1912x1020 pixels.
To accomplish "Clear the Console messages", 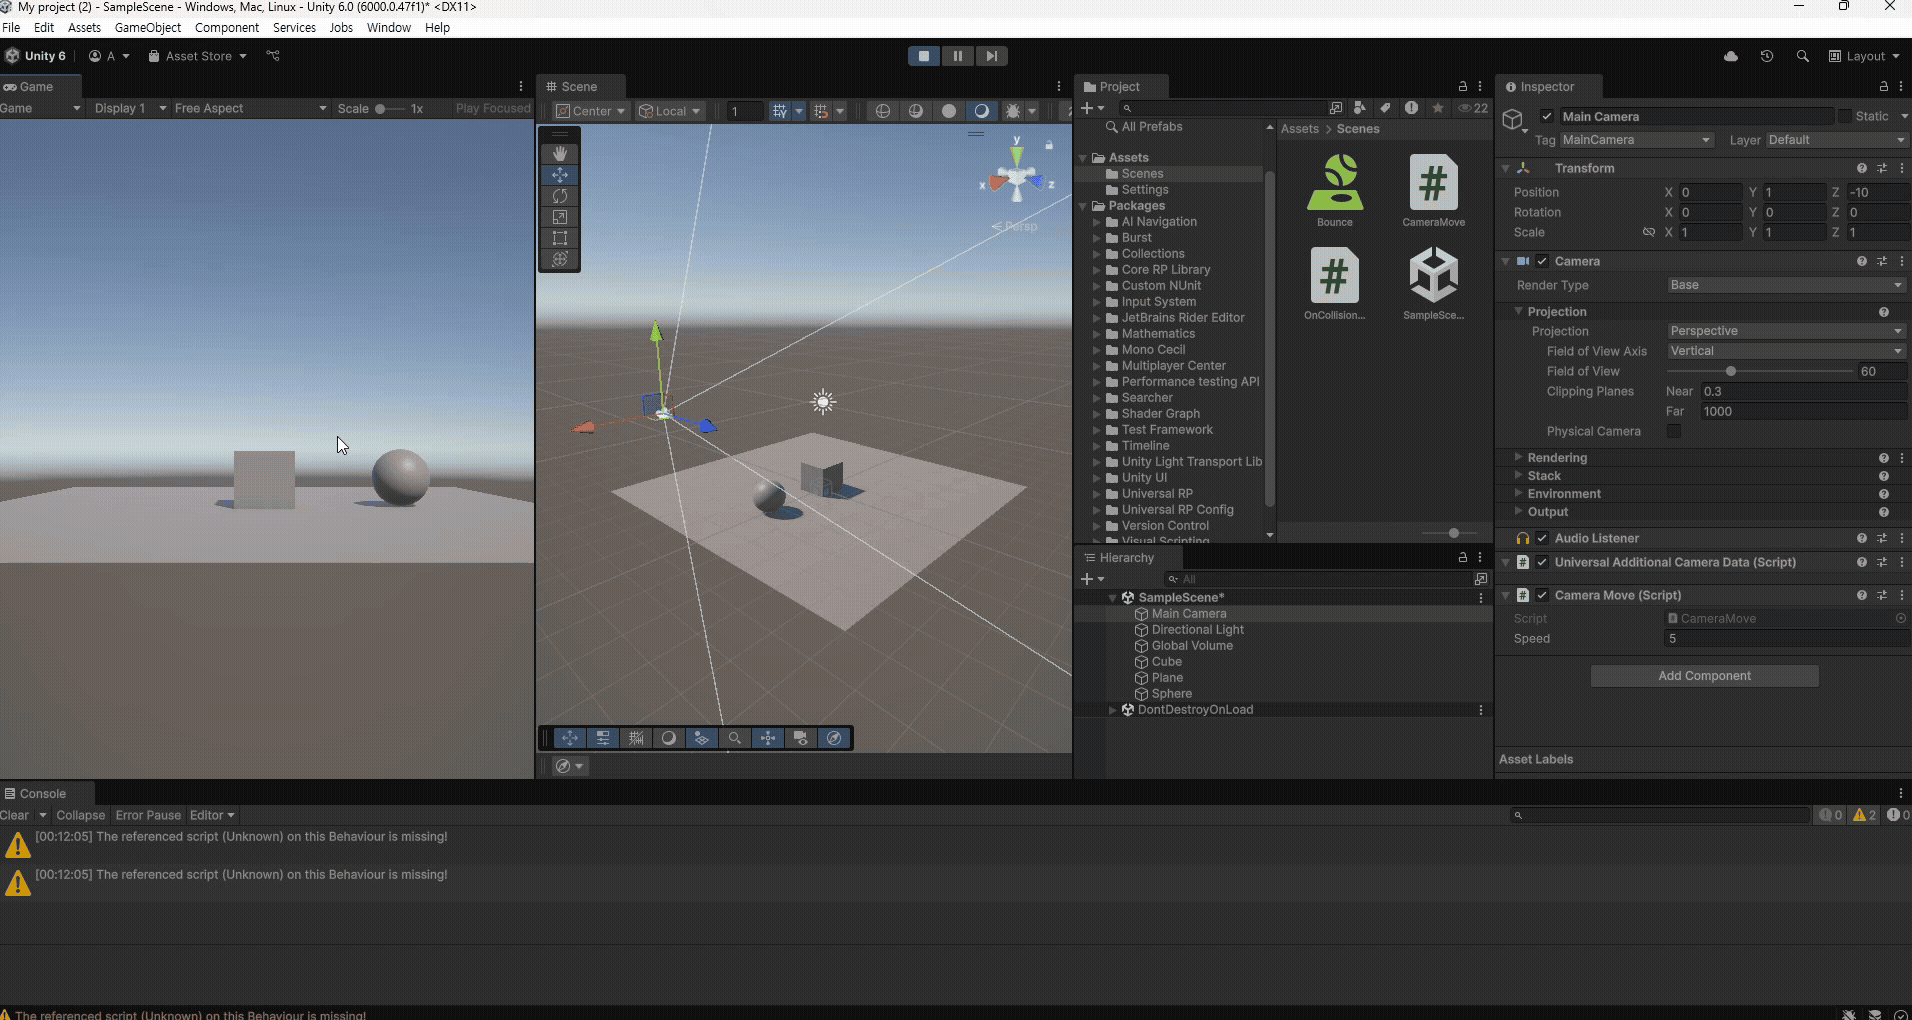I will tap(15, 815).
